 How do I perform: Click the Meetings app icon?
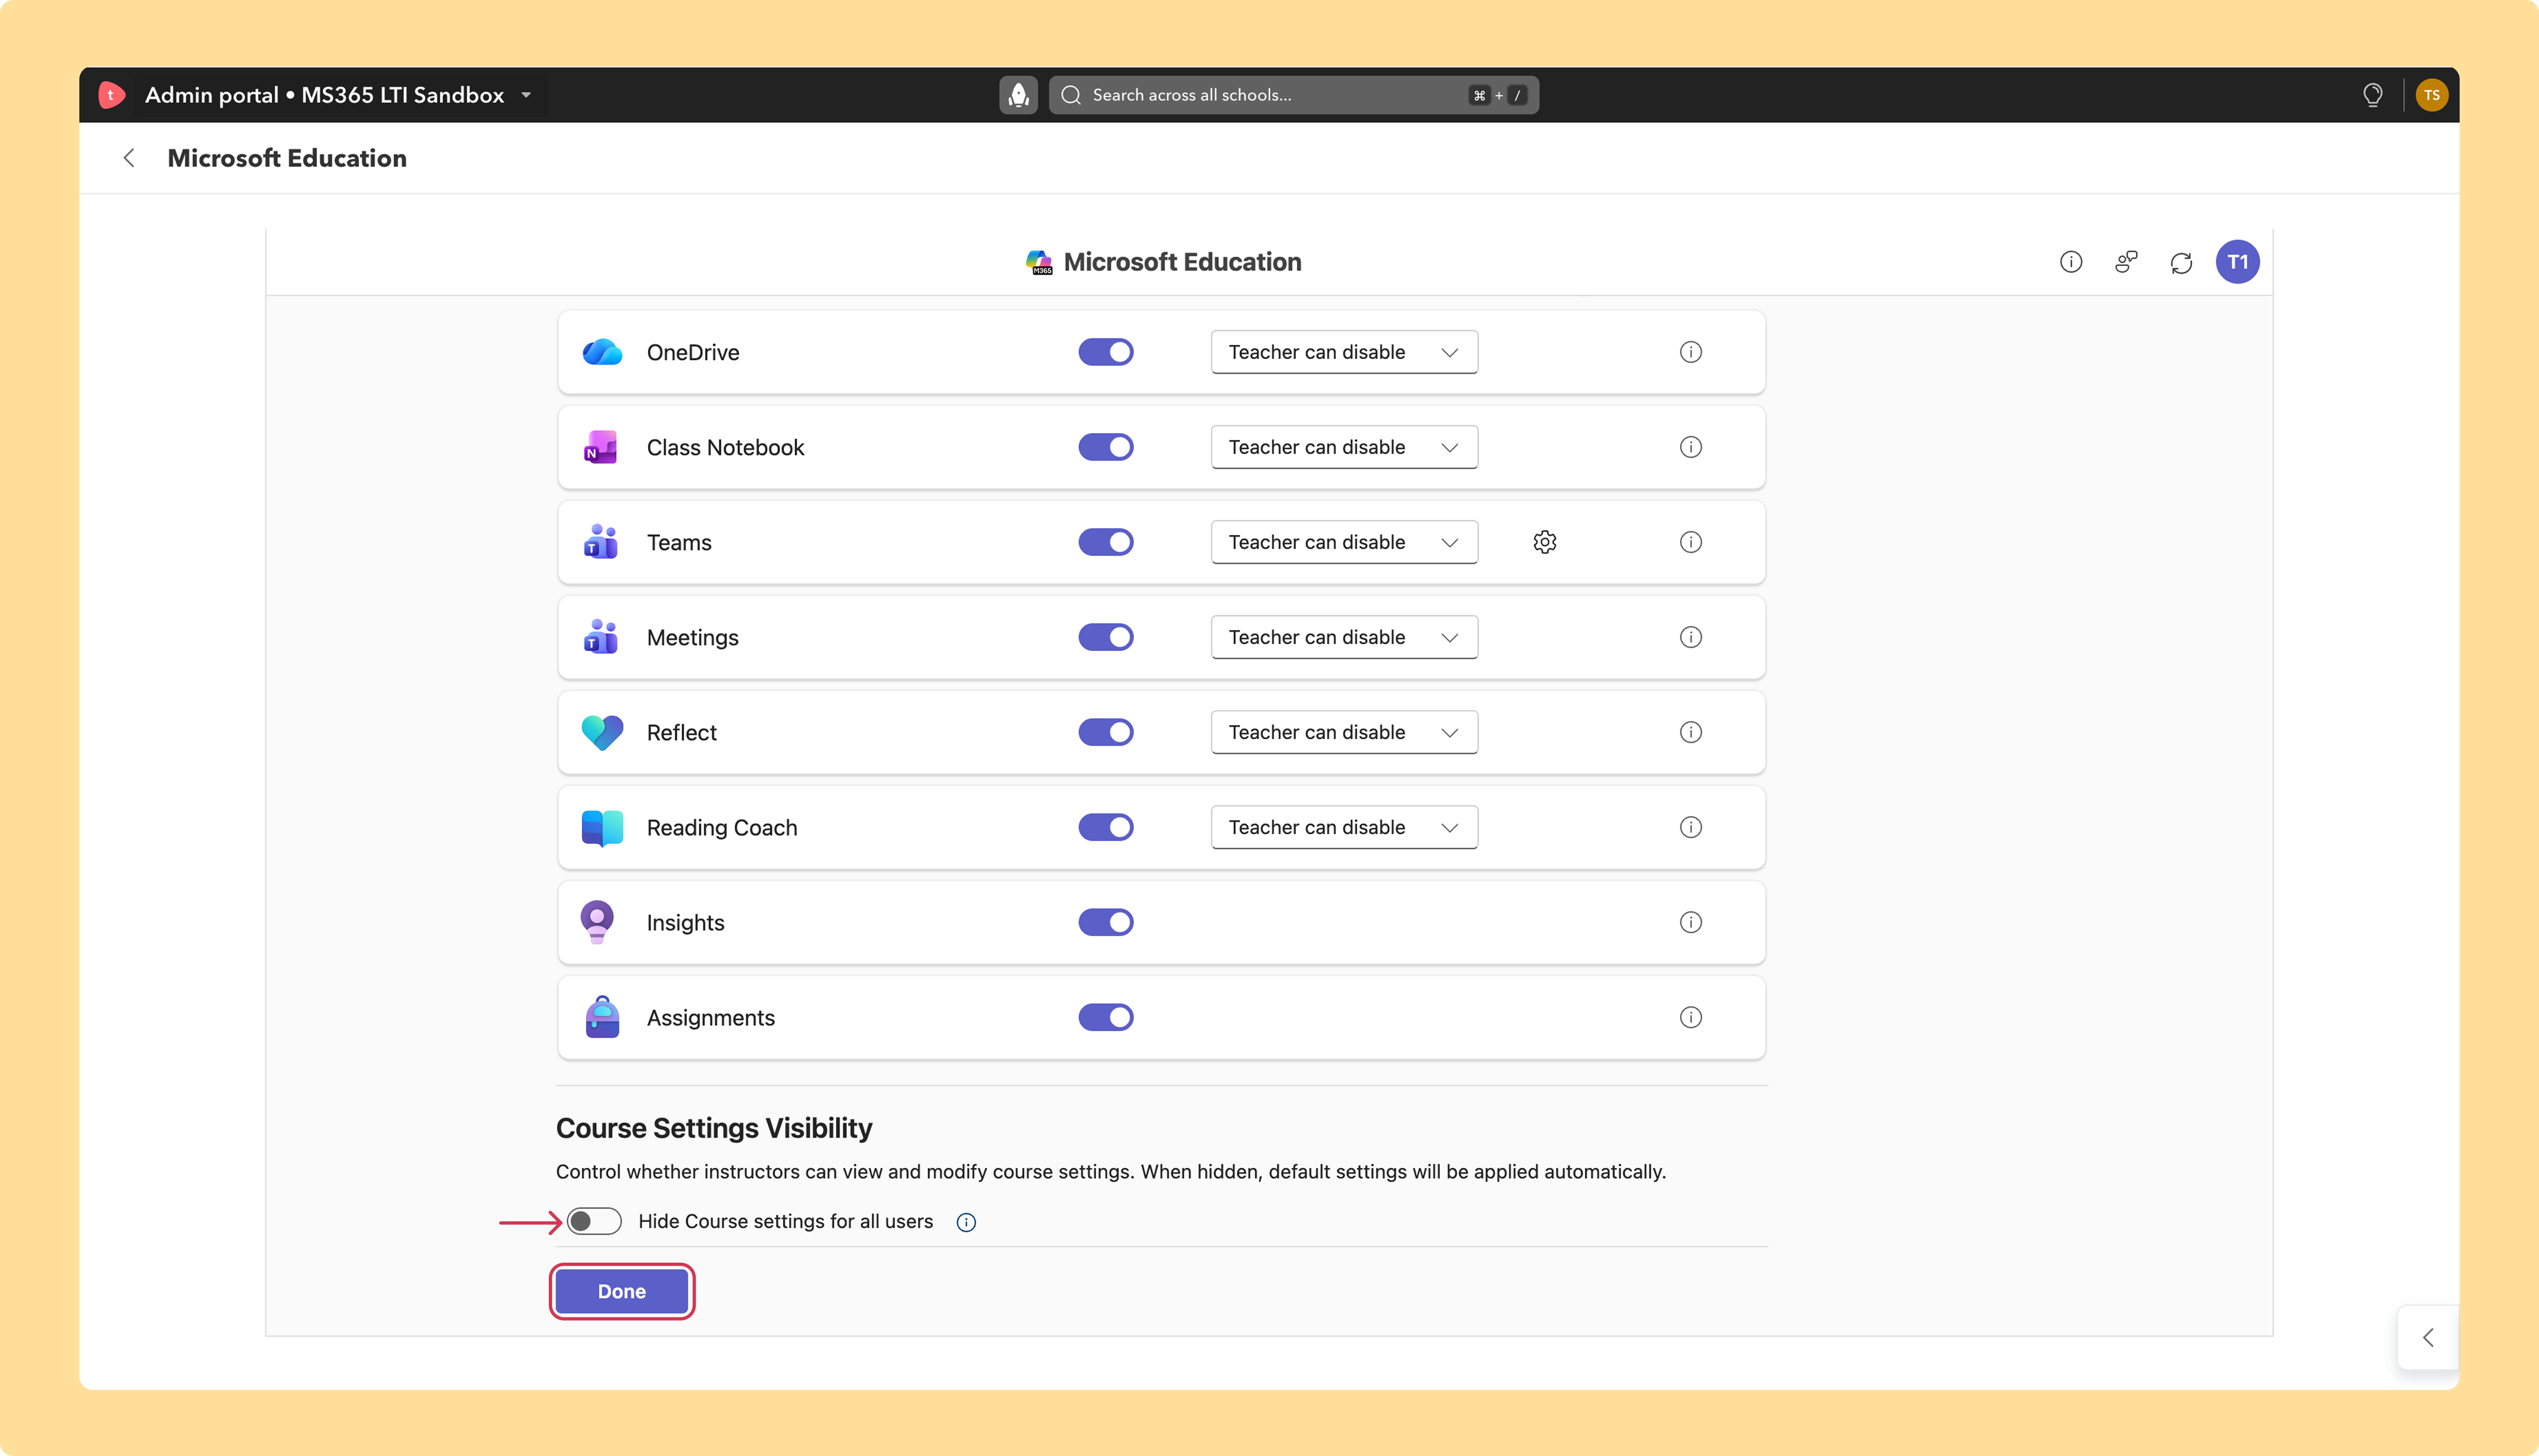(600, 637)
